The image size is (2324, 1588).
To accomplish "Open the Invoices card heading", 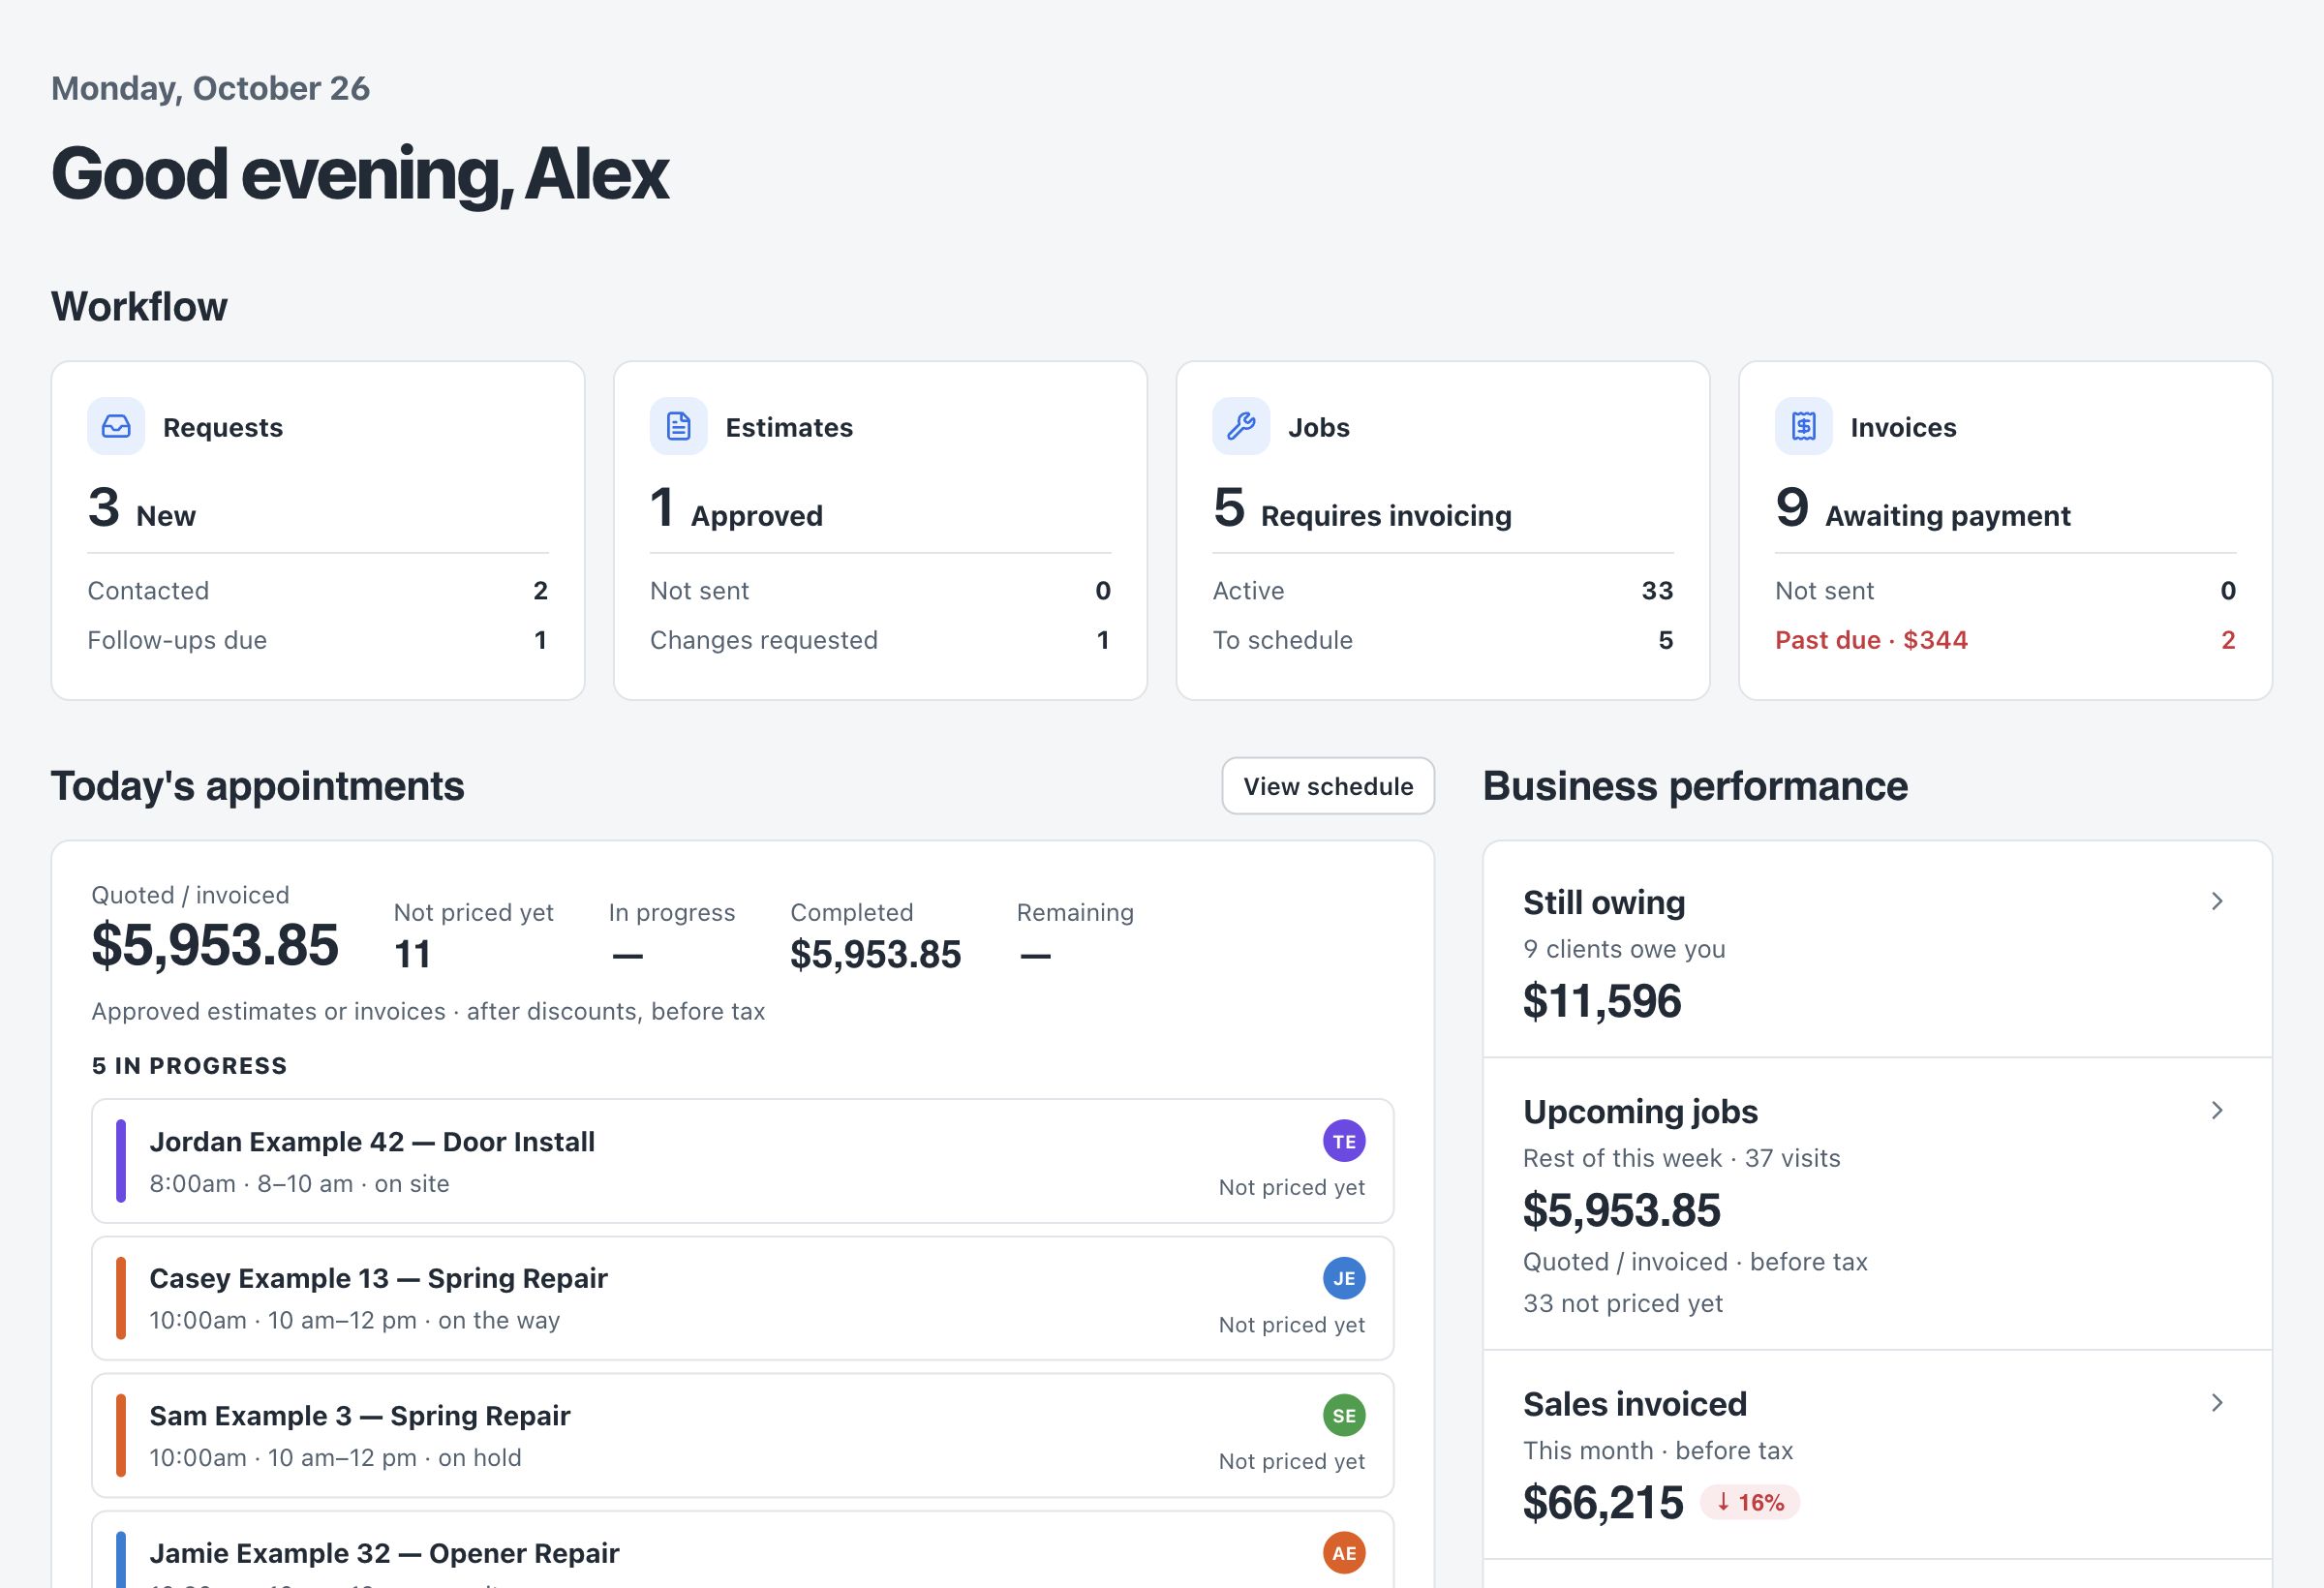I will (x=1903, y=427).
